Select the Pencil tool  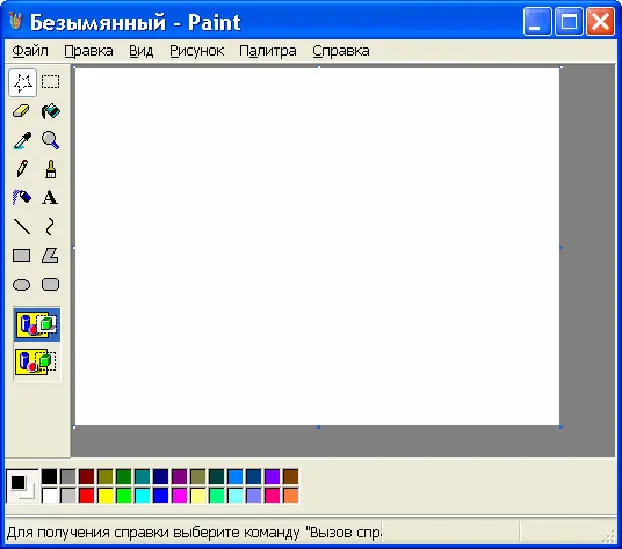pos(22,169)
